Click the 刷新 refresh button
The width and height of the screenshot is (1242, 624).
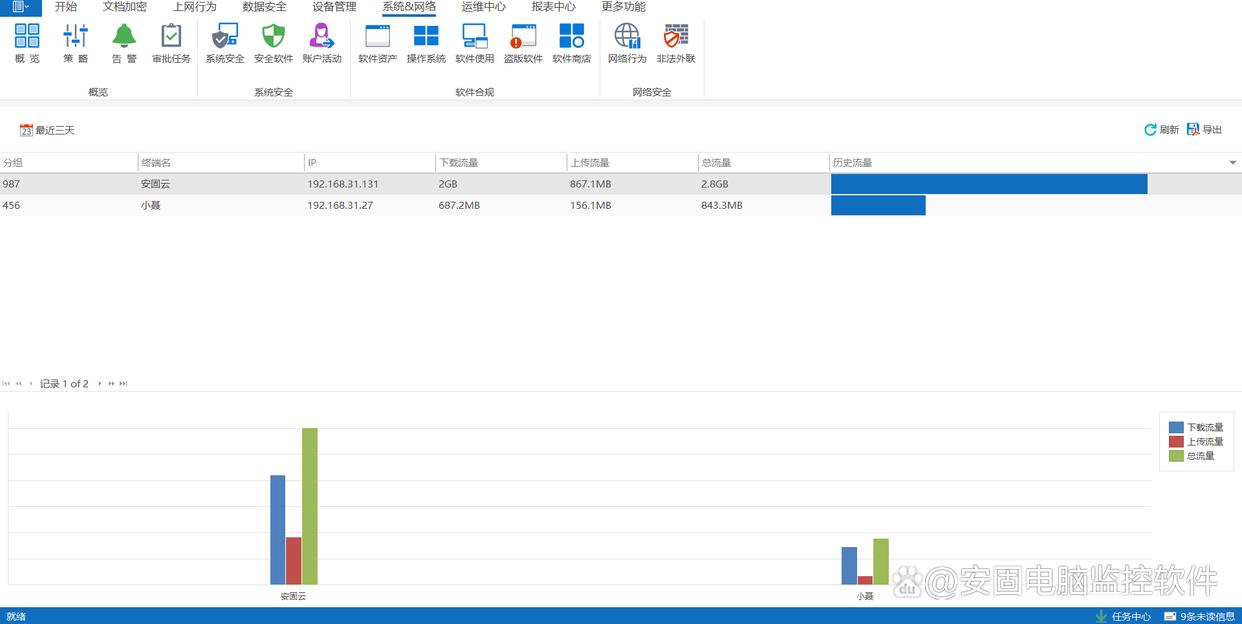point(1161,130)
